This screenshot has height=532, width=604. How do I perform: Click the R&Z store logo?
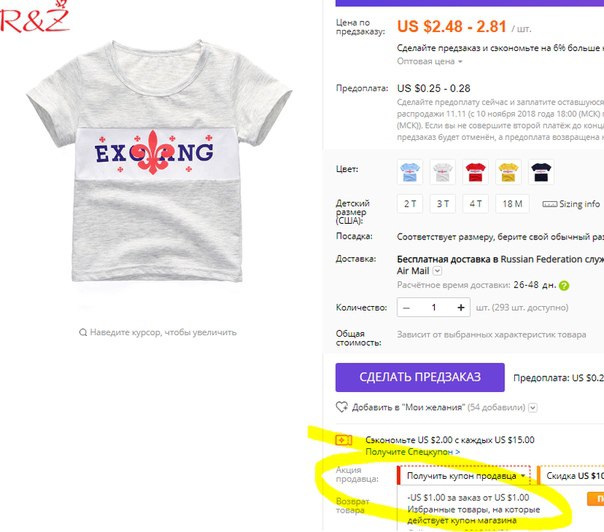point(35,17)
